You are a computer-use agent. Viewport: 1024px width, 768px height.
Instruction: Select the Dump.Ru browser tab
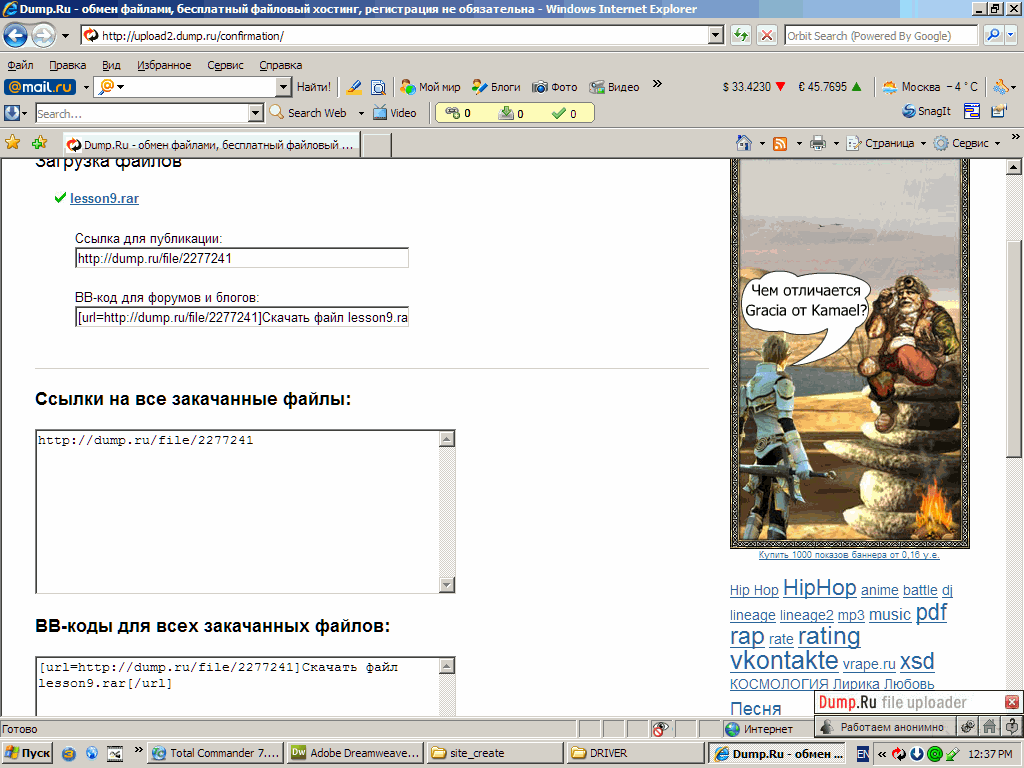click(211, 145)
